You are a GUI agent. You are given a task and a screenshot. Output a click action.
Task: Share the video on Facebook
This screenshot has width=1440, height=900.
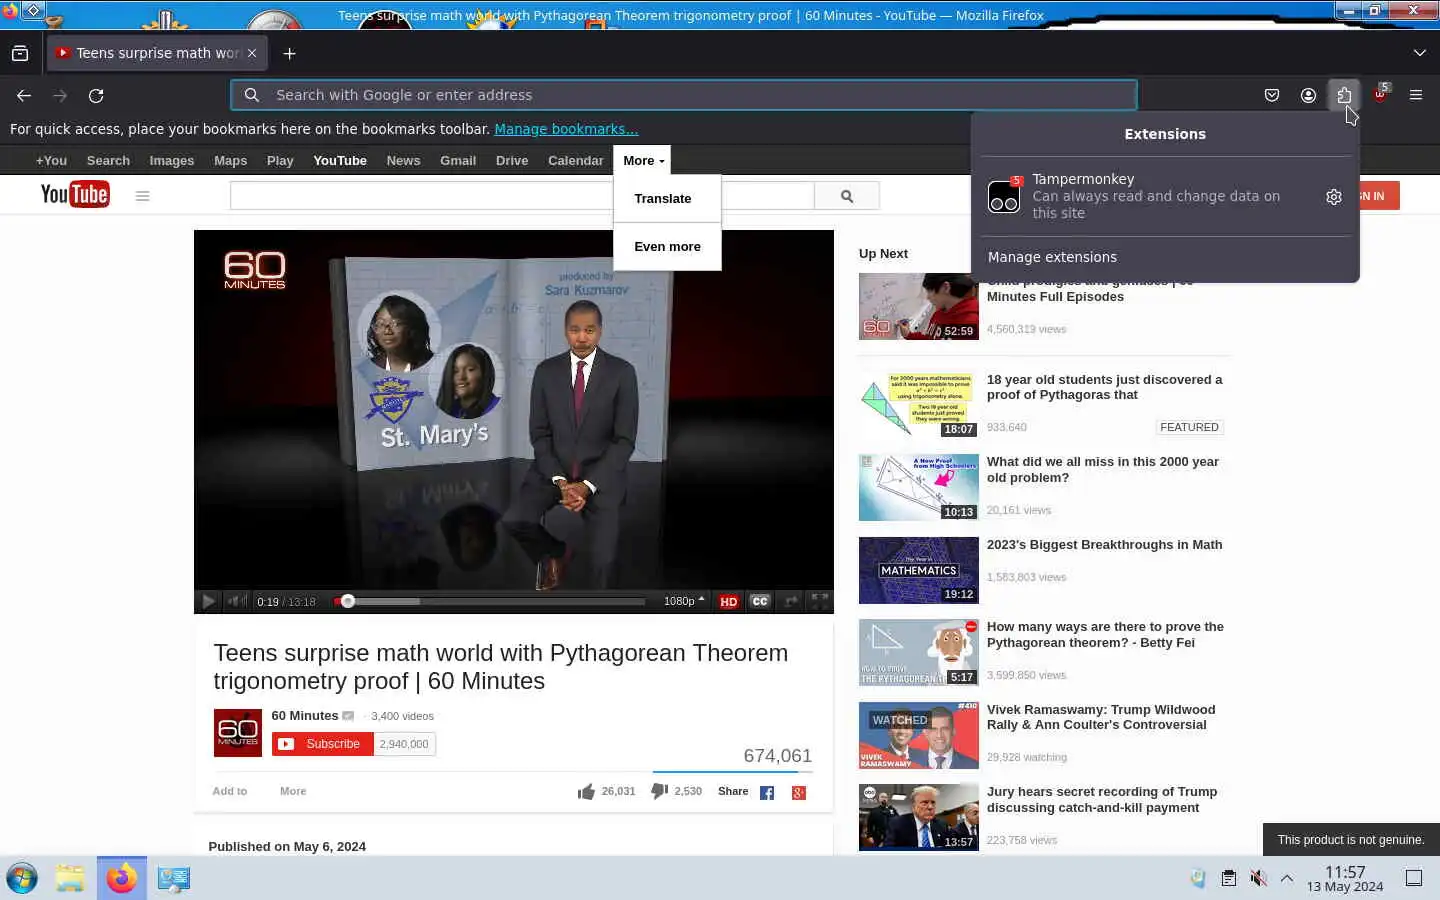(x=767, y=793)
